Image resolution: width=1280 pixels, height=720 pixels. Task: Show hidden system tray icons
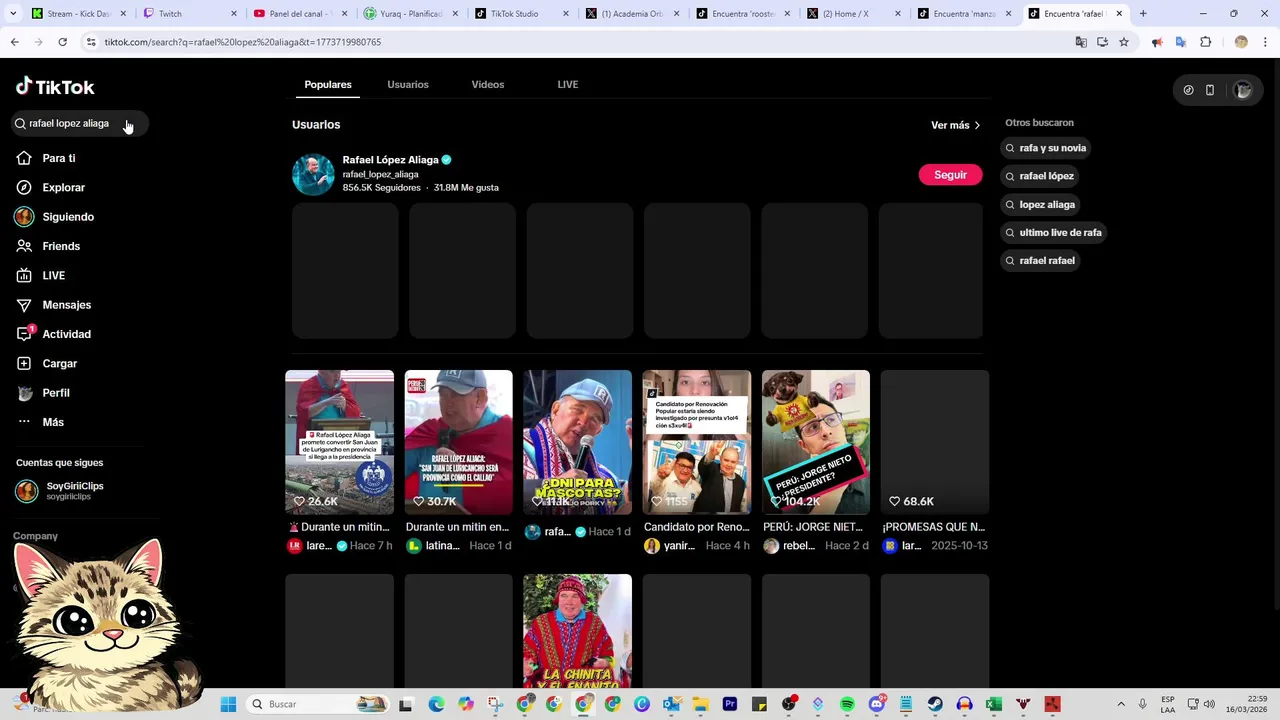pos(1121,704)
